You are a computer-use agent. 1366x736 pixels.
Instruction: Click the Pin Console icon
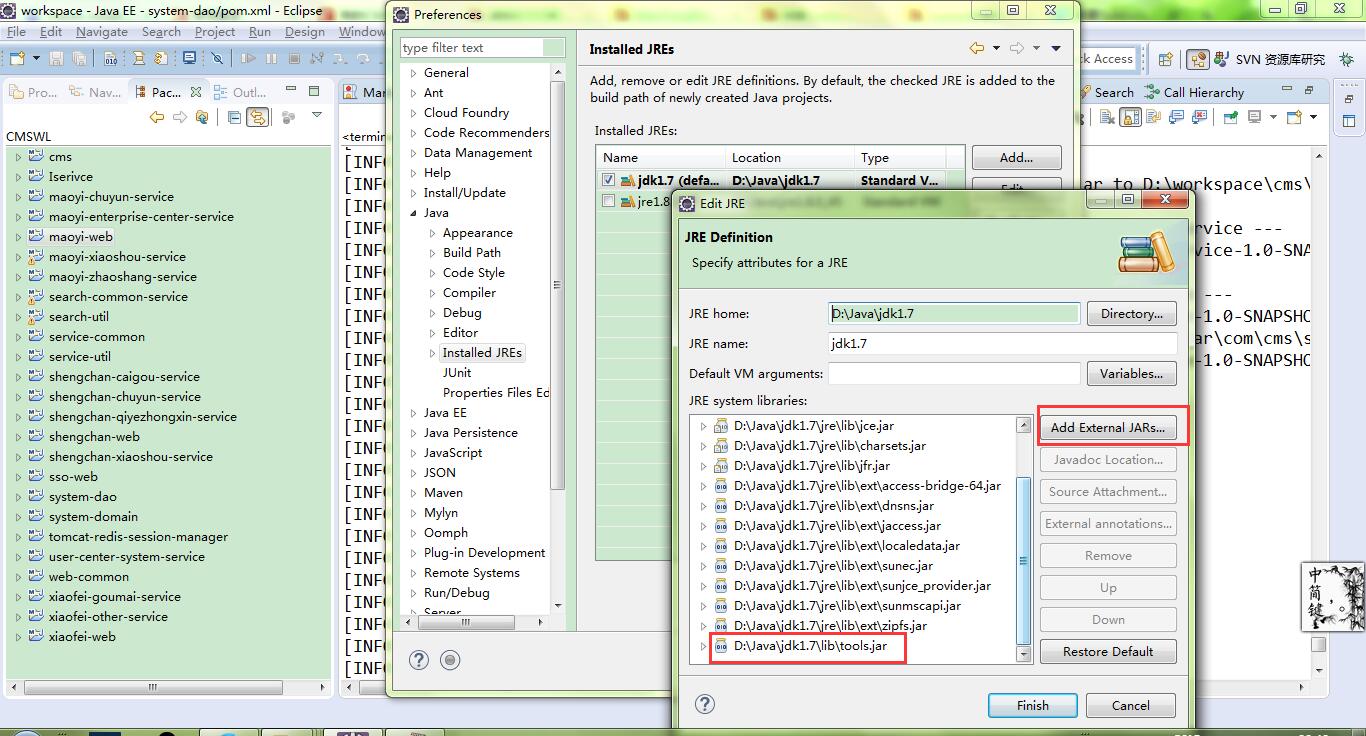tap(1230, 117)
